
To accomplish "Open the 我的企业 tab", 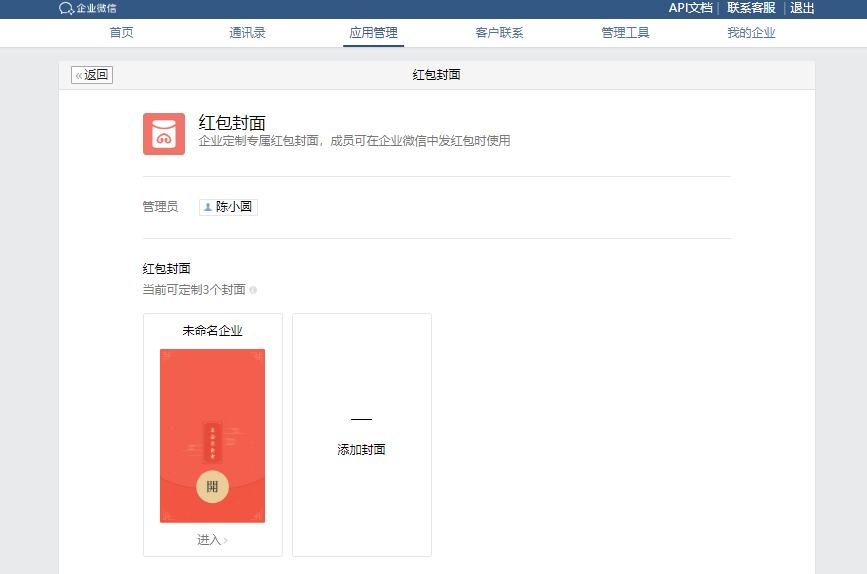I will pos(751,32).
